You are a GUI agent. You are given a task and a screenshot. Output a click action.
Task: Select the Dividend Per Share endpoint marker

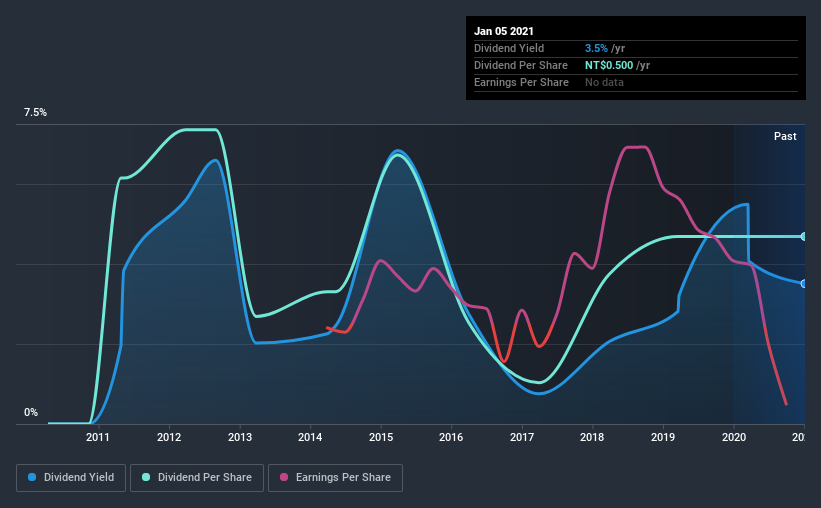(x=804, y=237)
